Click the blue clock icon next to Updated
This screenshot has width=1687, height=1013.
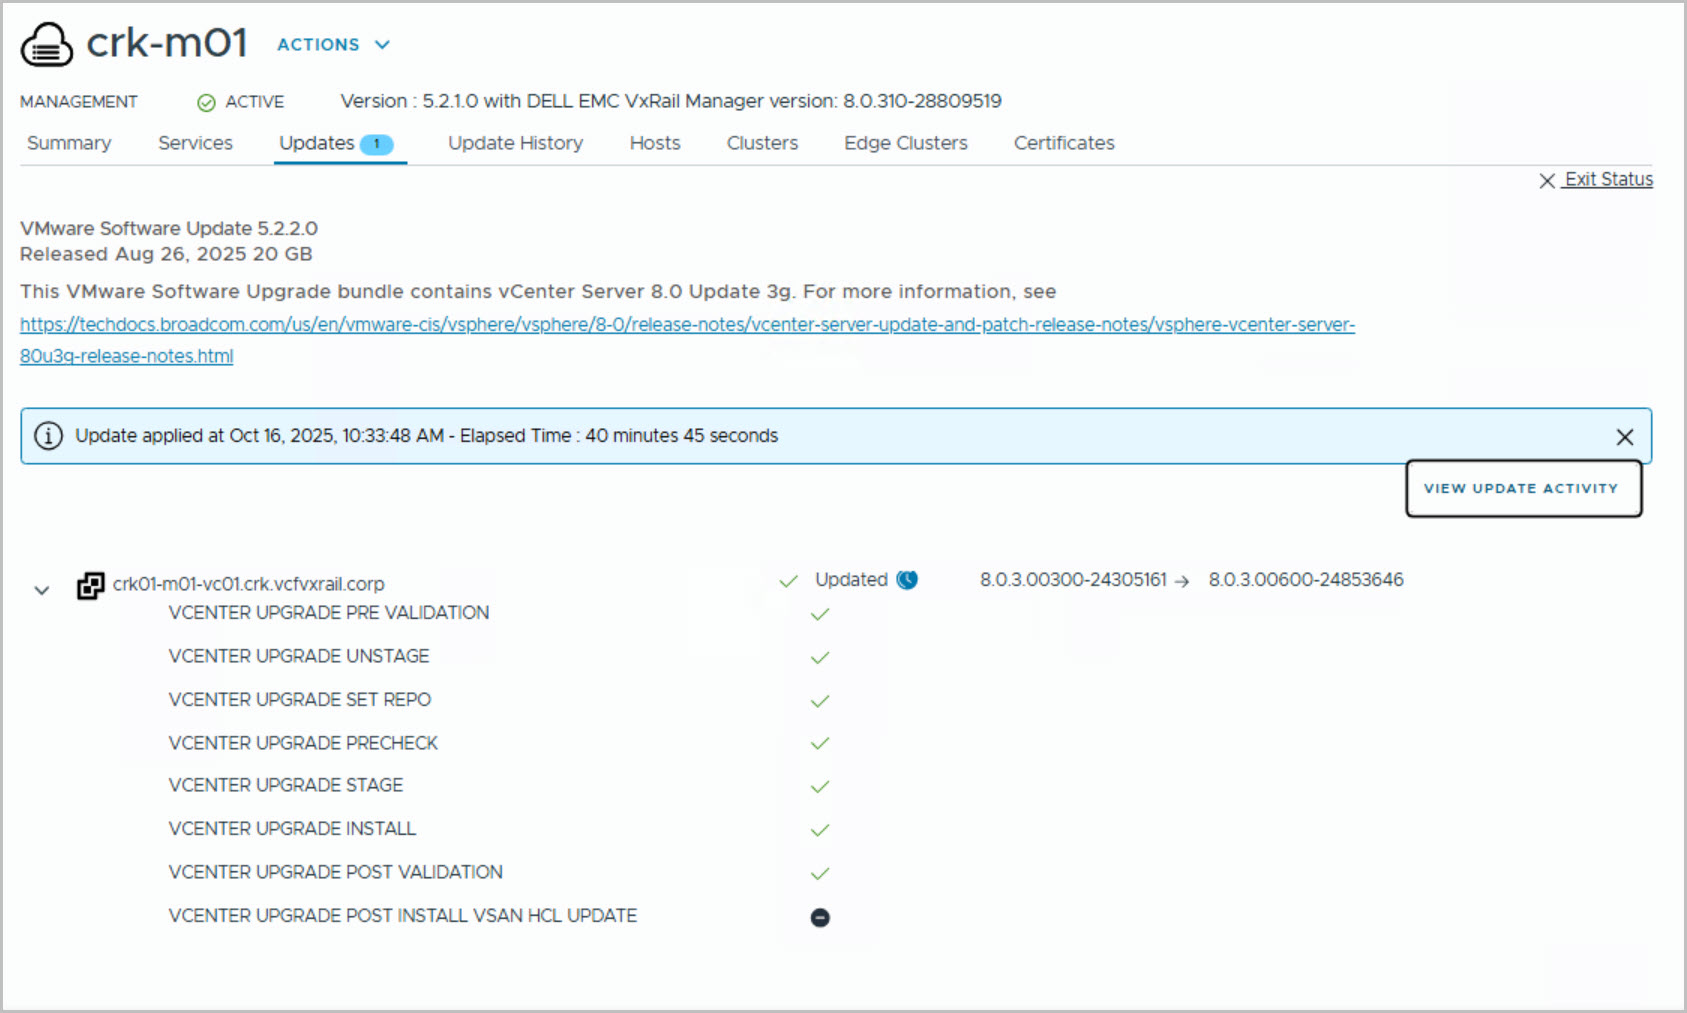[907, 580]
